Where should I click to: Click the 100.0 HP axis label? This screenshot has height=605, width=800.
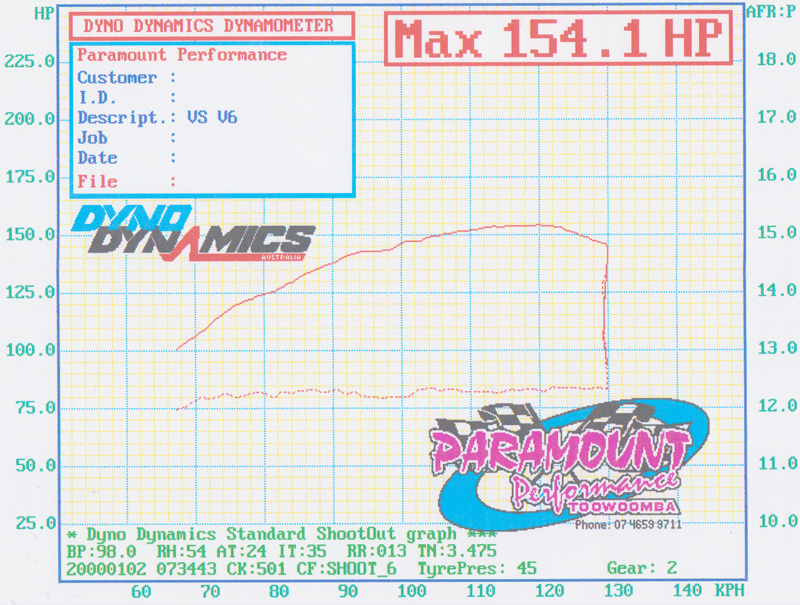(x=30, y=349)
